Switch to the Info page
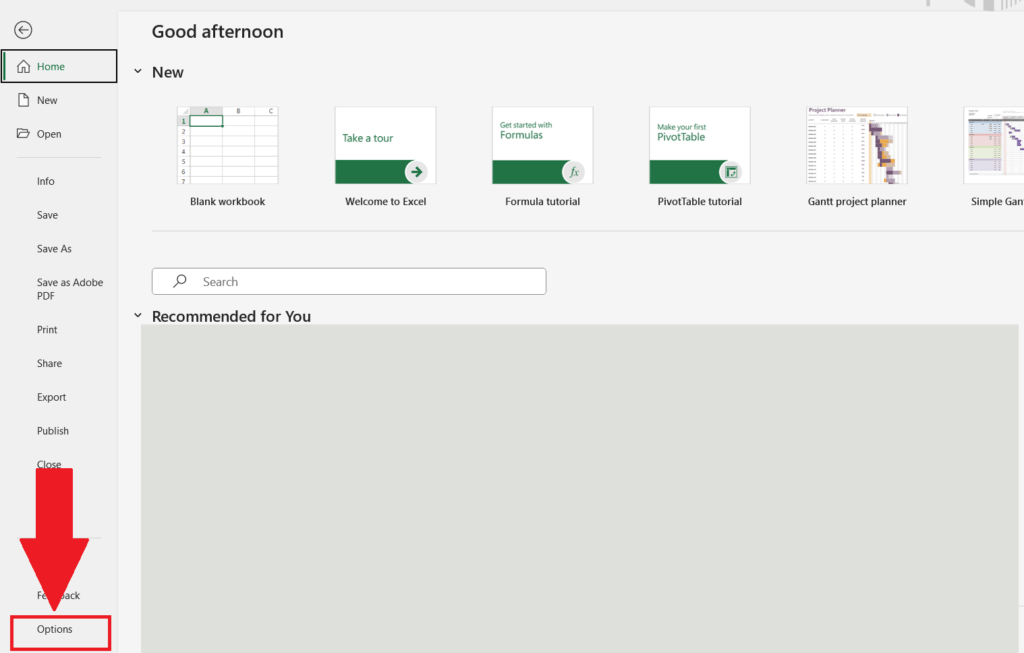The height and width of the screenshot is (653, 1024). click(46, 181)
